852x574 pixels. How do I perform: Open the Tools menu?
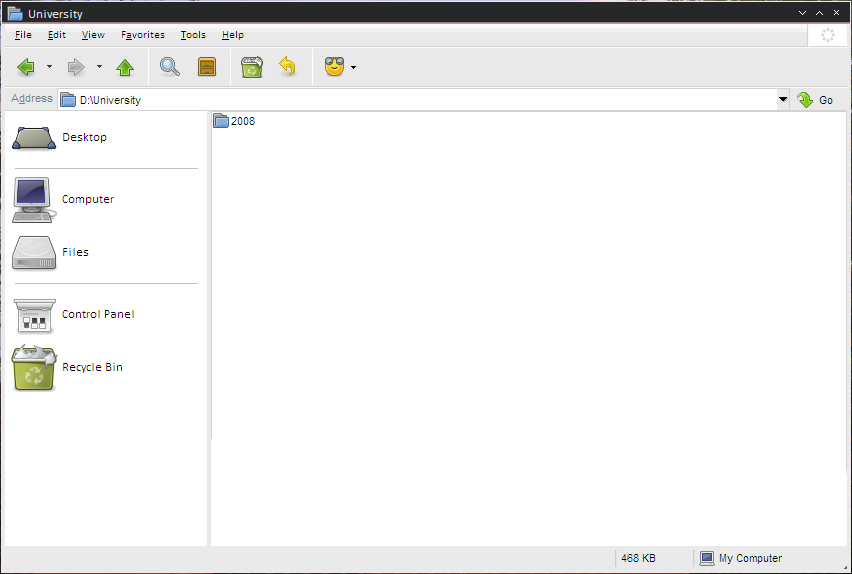point(193,35)
